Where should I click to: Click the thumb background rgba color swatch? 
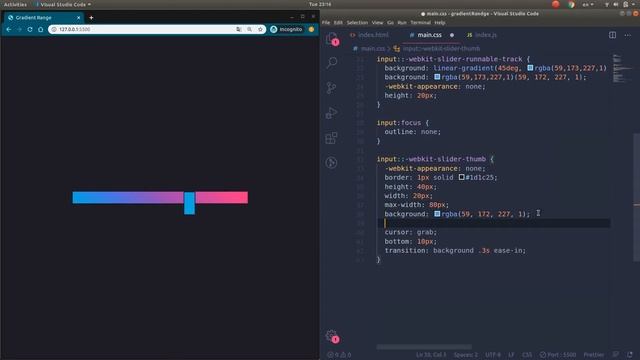point(437,214)
